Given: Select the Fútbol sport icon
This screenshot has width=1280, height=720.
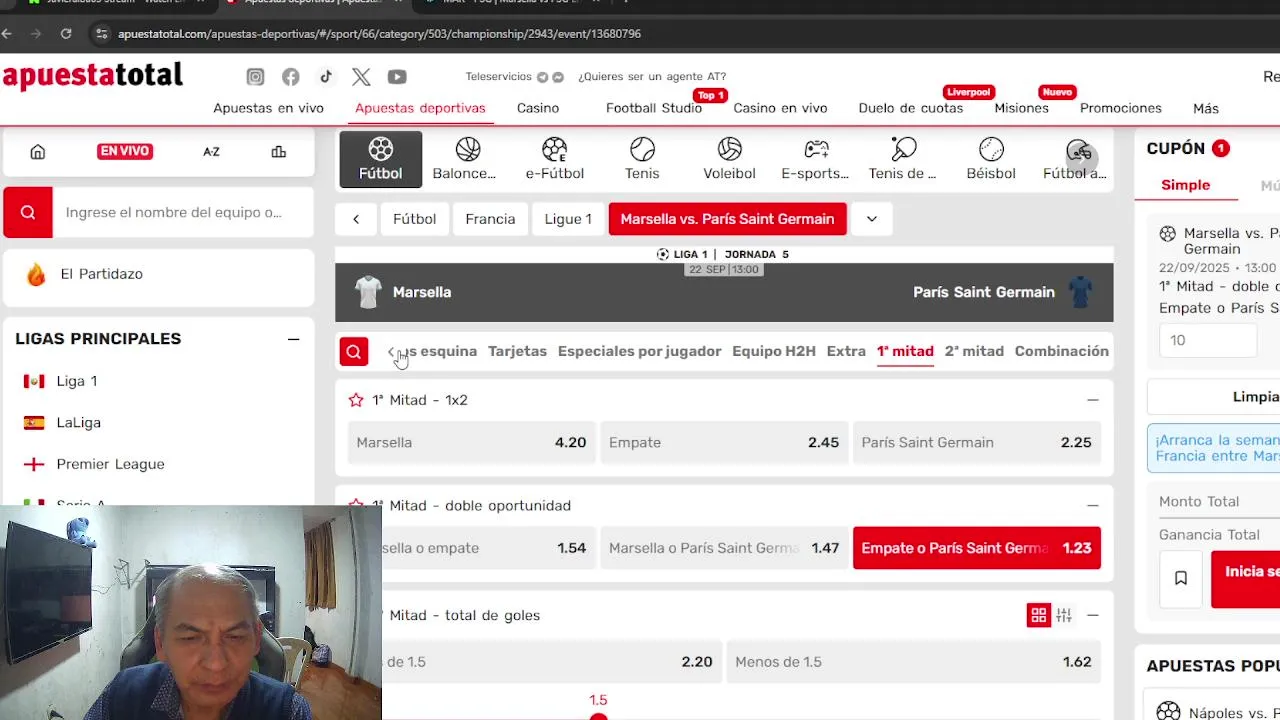Looking at the screenshot, I should pyautogui.click(x=380, y=159).
